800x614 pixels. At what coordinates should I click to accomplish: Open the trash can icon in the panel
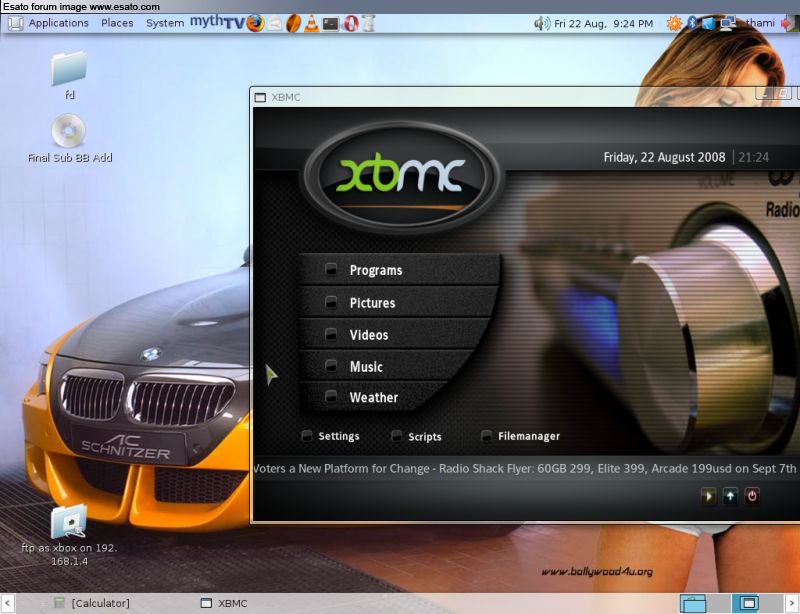click(369, 23)
